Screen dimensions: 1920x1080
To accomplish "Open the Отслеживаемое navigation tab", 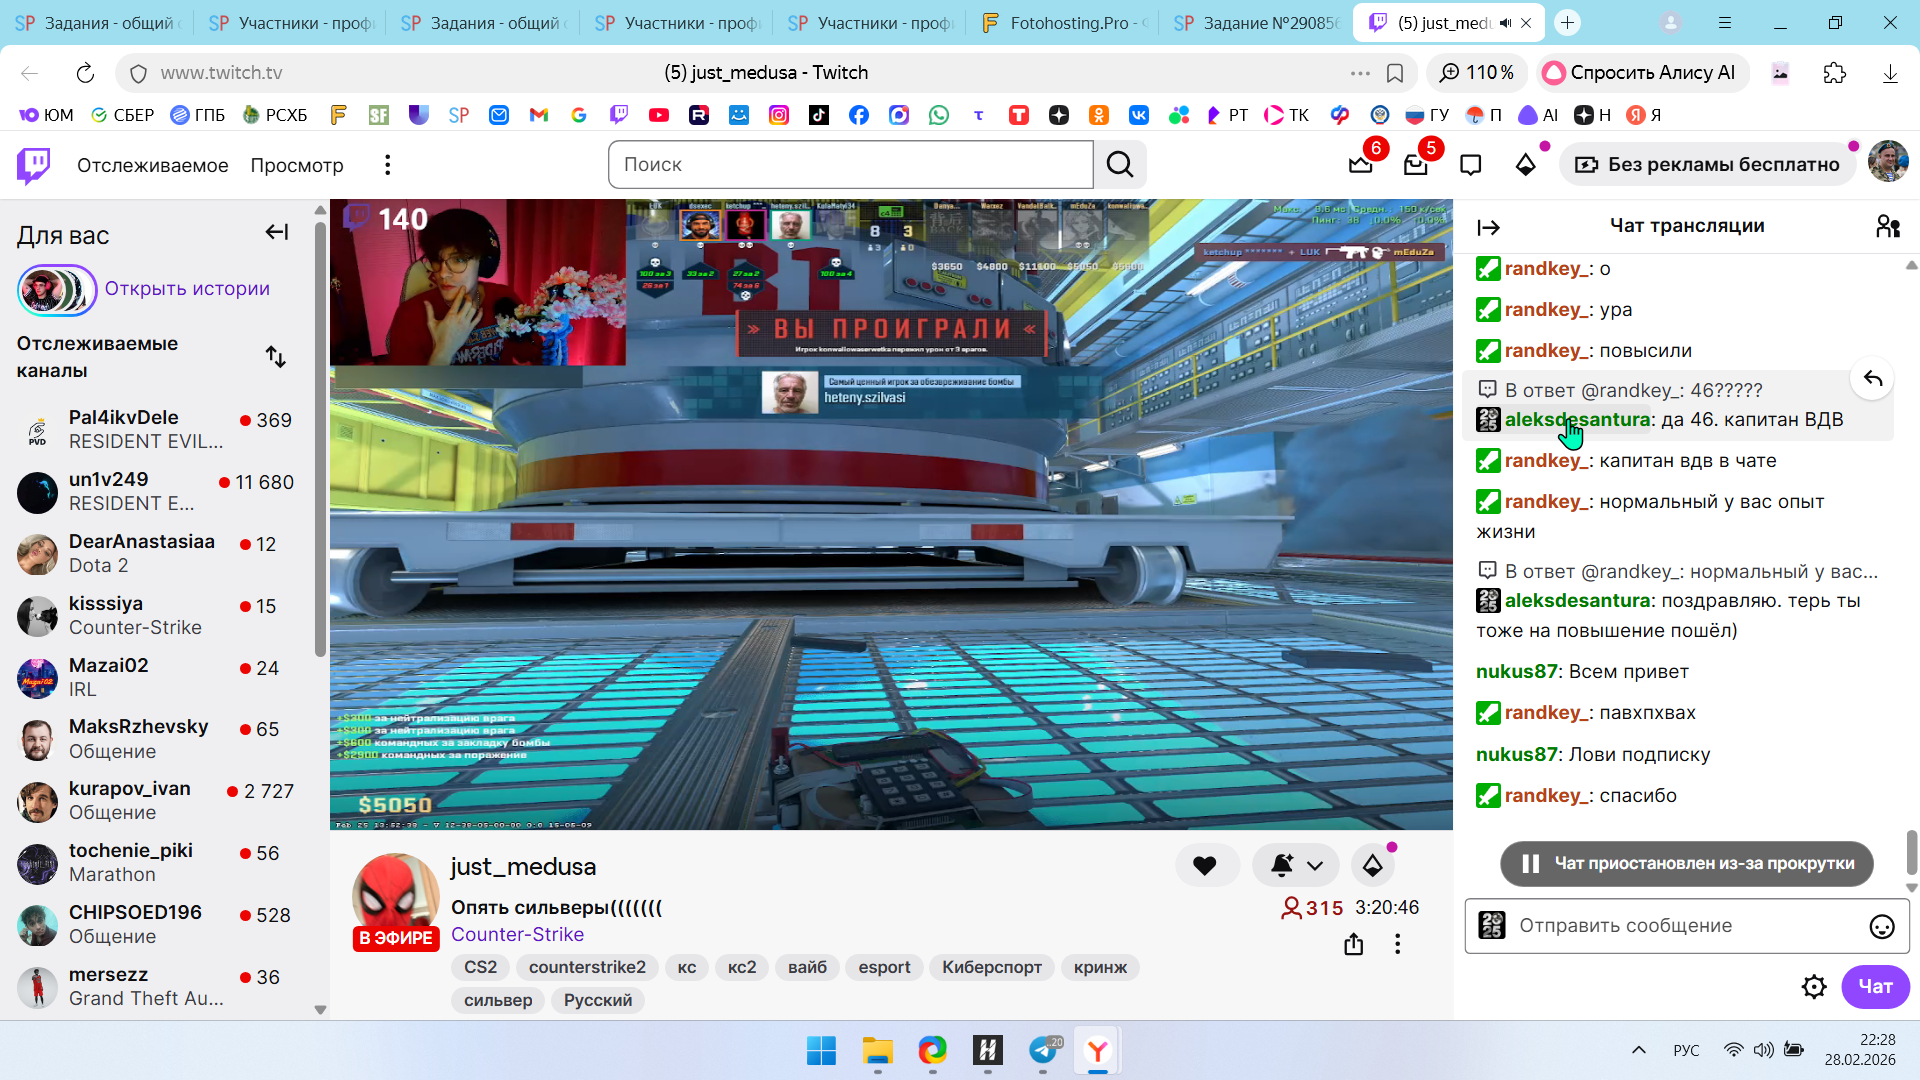I will [153, 165].
